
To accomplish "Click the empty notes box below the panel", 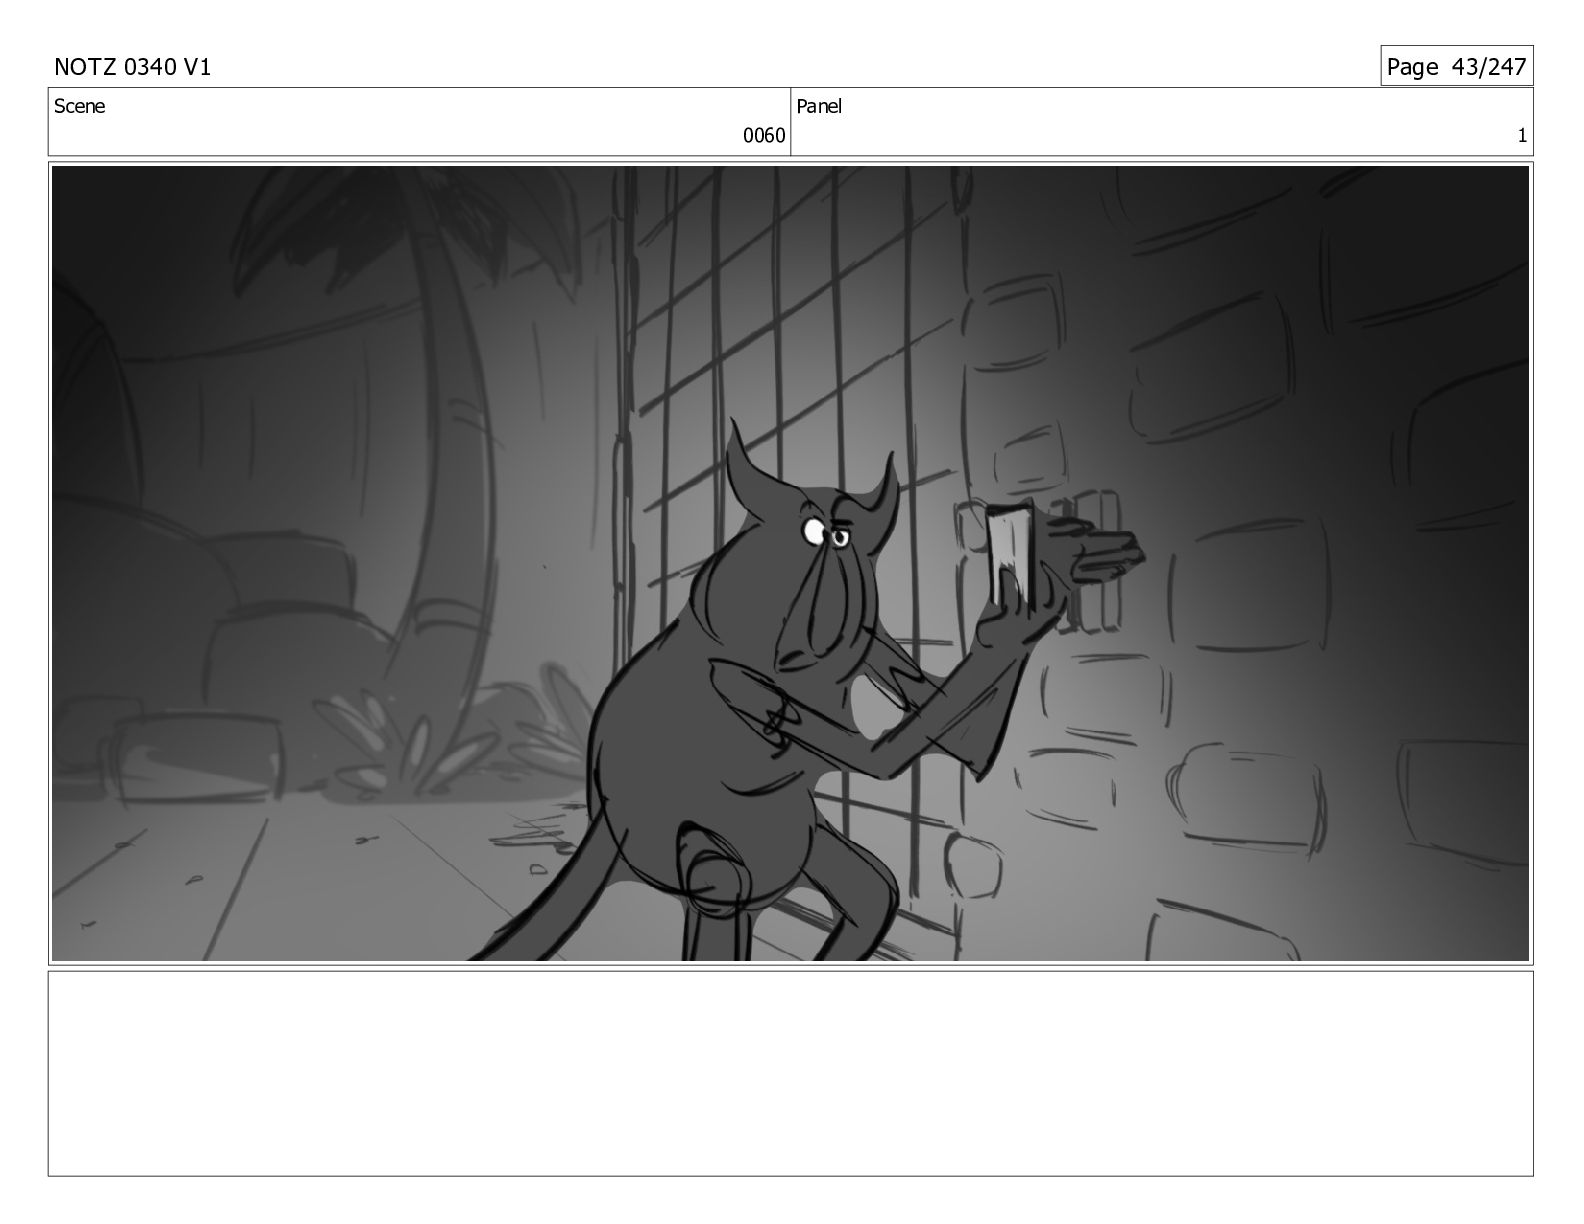I will 790,1073.
